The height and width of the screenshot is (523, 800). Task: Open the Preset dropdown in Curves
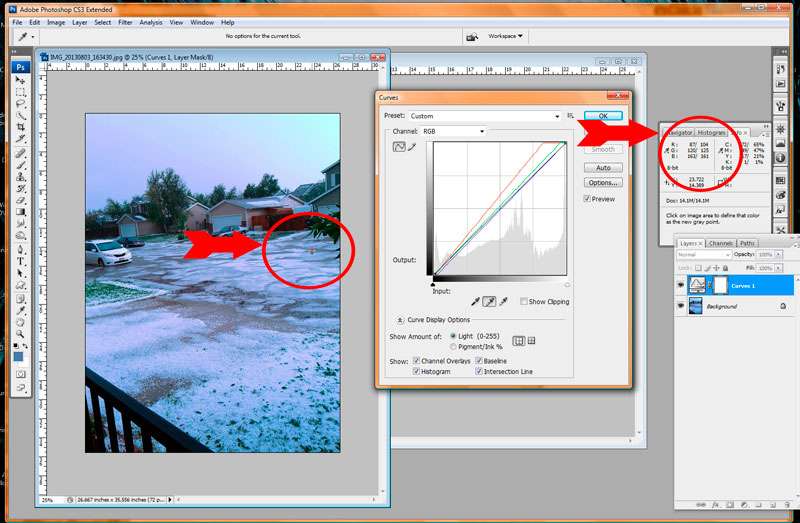[485, 116]
